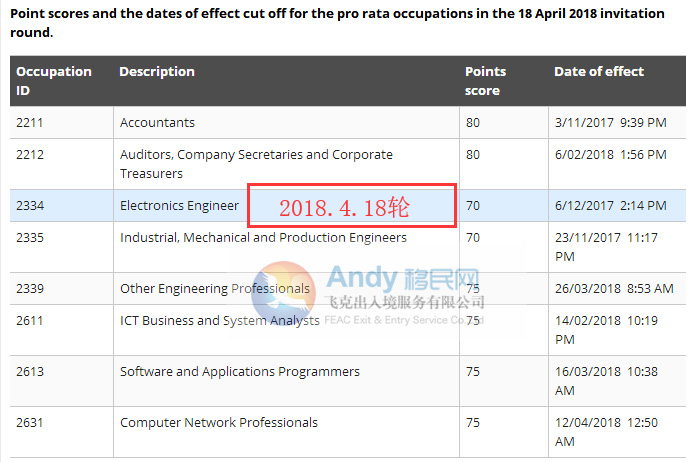Image resolution: width=697 pixels, height=462 pixels.
Task: Click the 6/12/2017 2:14 PM date cell
Action: coord(610,206)
